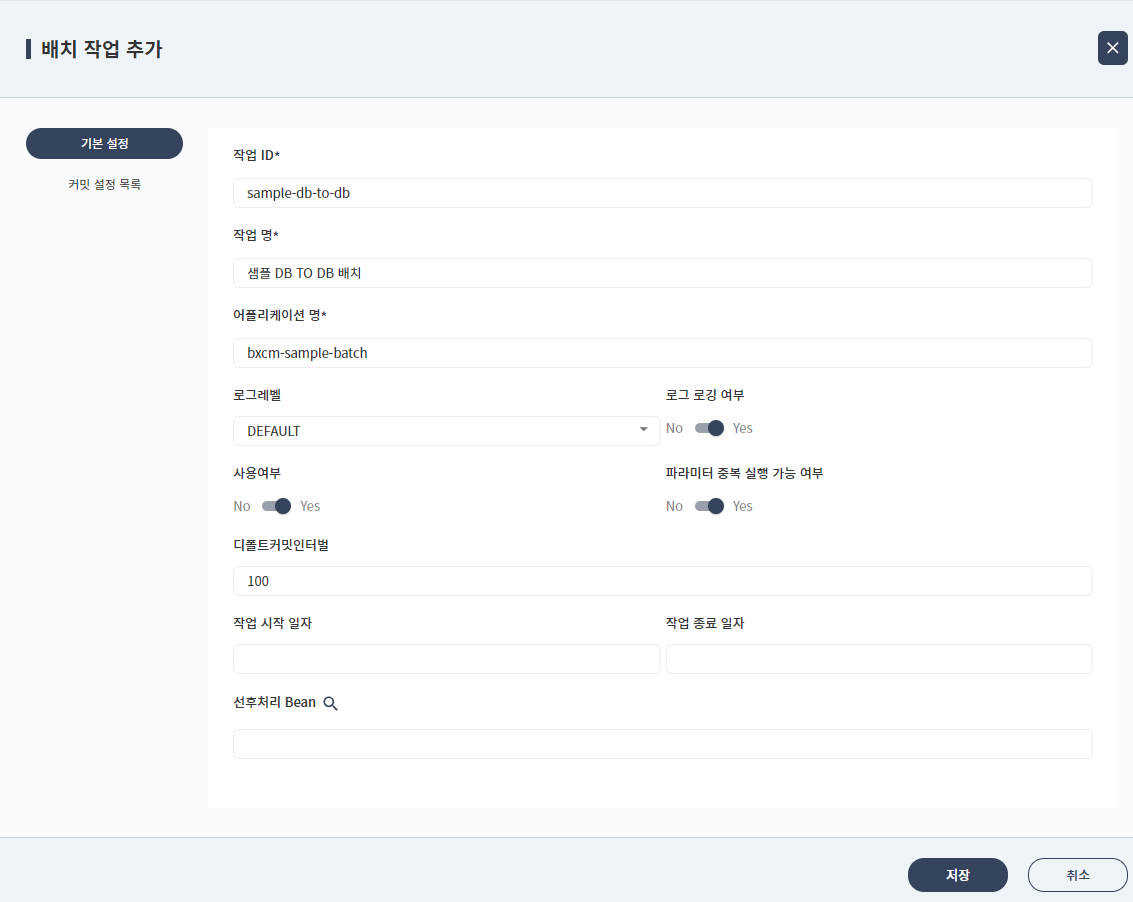Open the 커밋 설정 목록 tab
The image size is (1133, 902).
pos(104,185)
